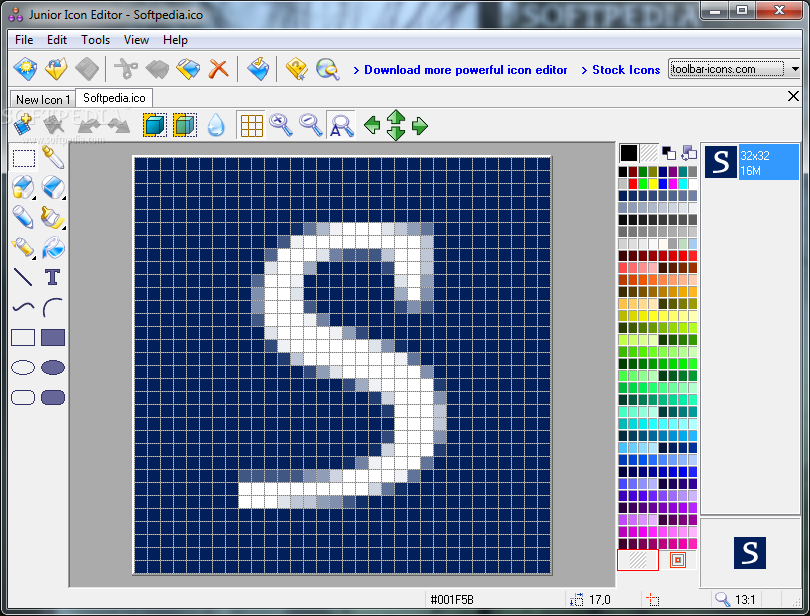Open the 32x32 16M format selector
This screenshot has height=616, width=810.
tap(757, 160)
